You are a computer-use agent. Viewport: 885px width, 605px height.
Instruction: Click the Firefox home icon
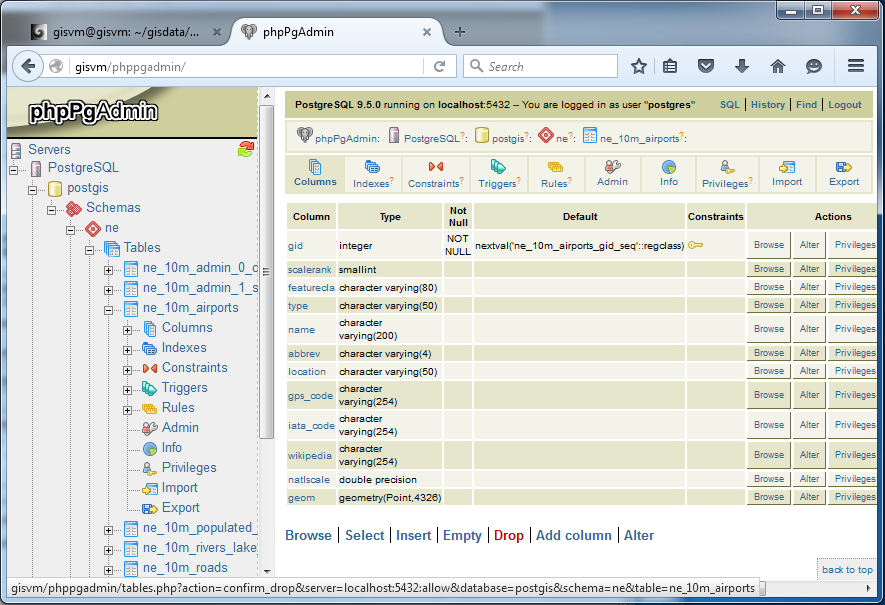(x=778, y=66)
